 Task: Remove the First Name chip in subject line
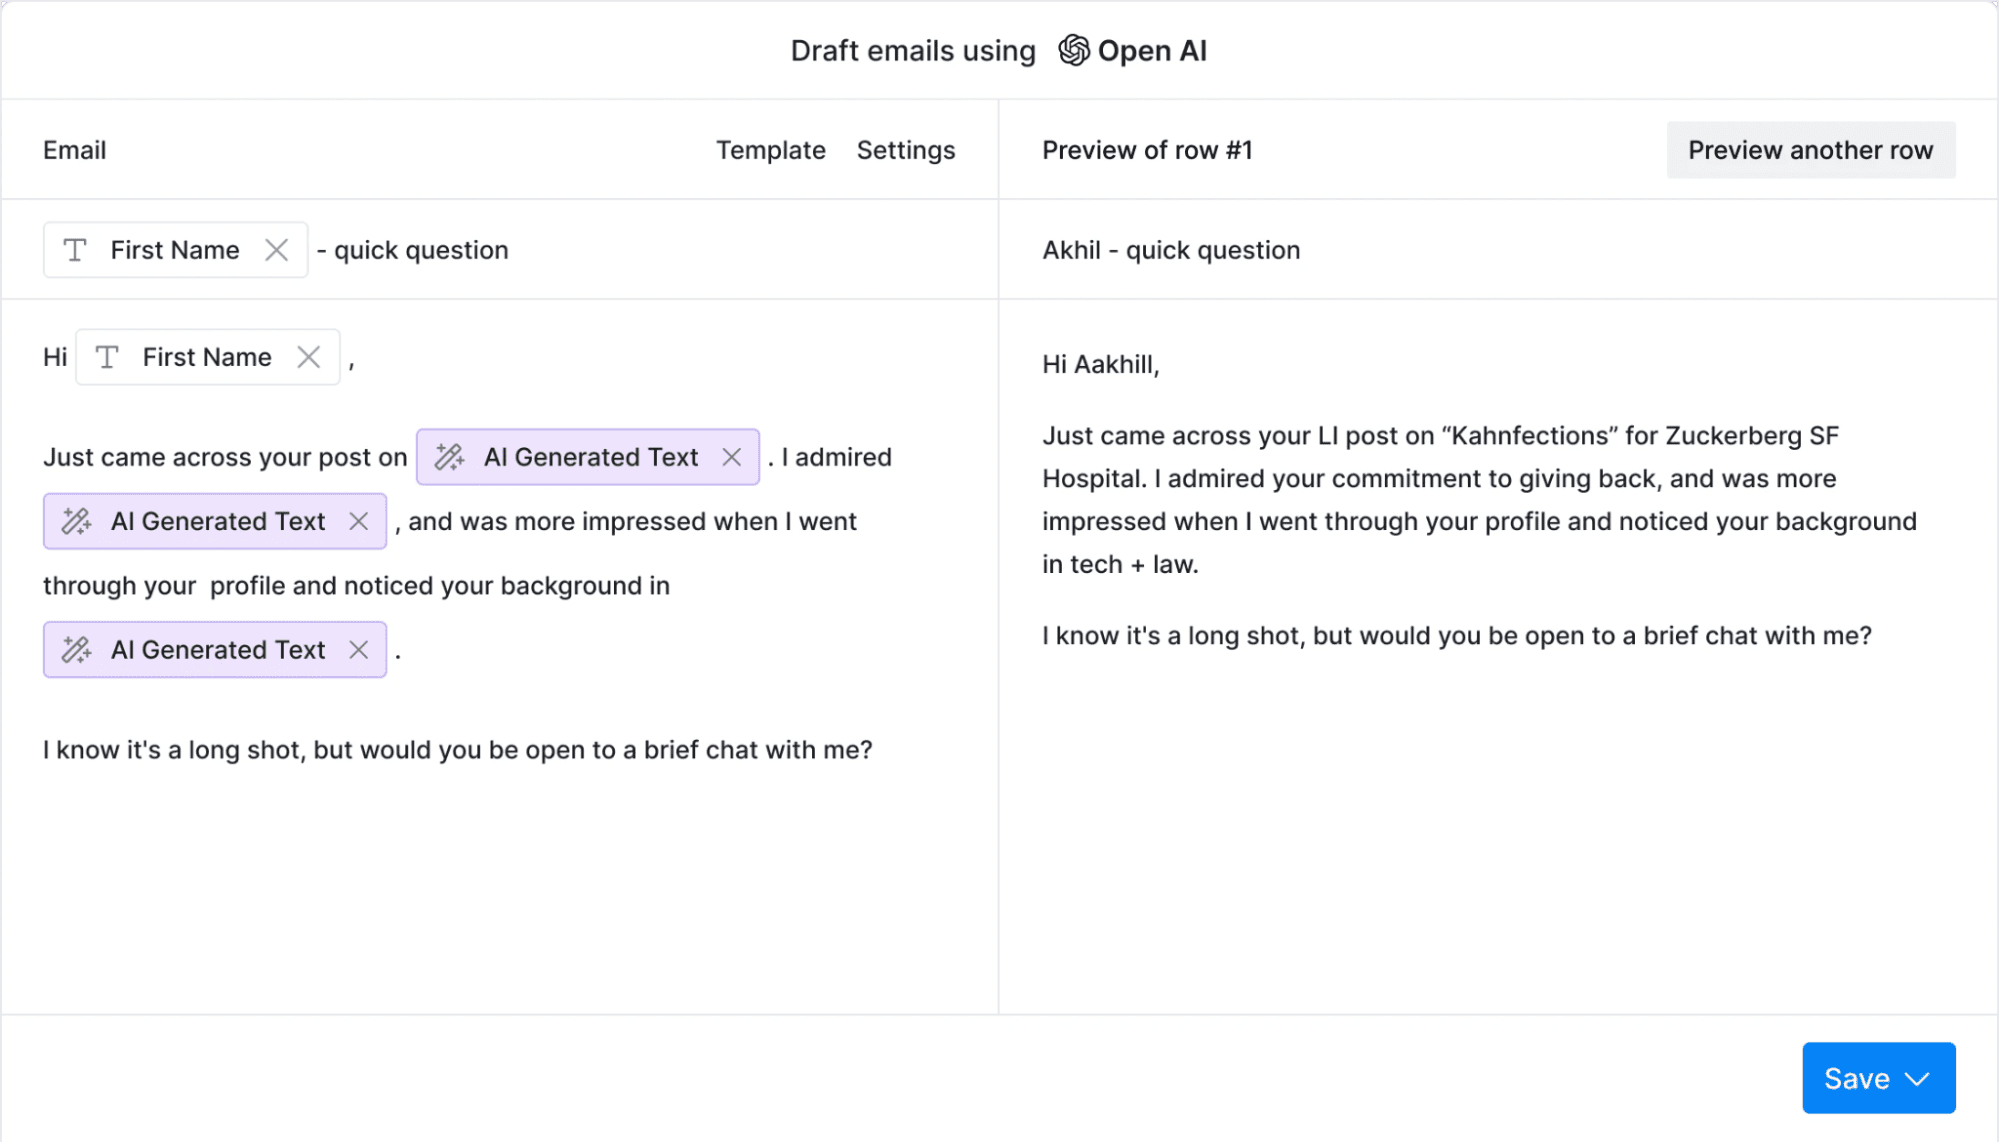pos(277,250)
